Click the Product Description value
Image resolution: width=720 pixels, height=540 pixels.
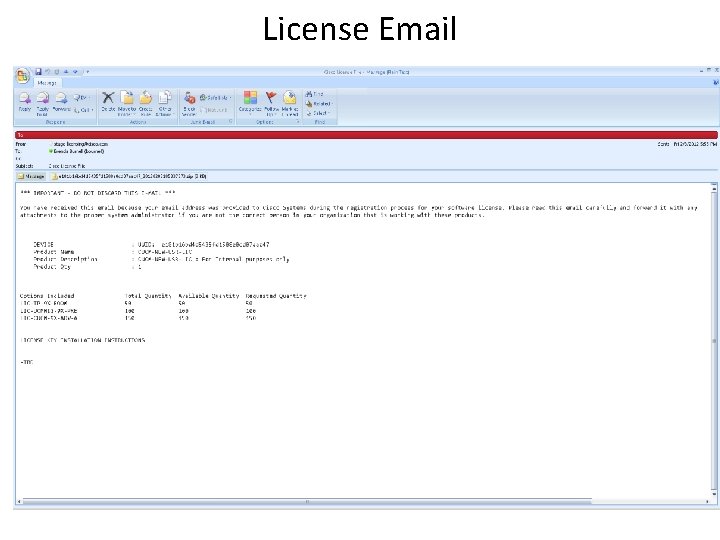(214, 259)
